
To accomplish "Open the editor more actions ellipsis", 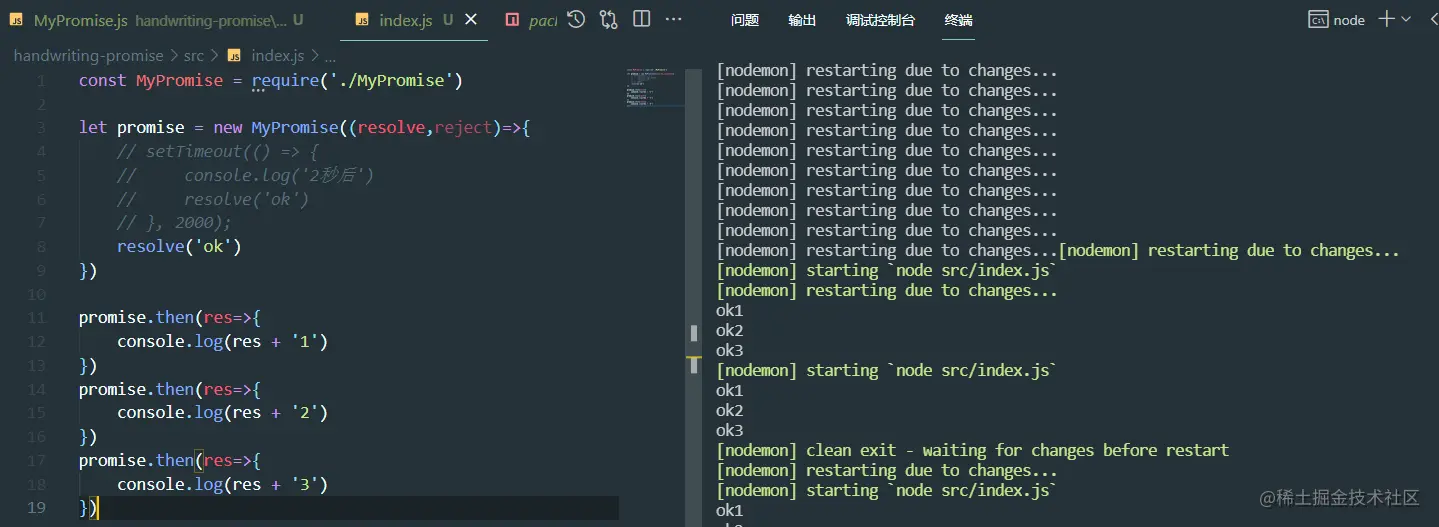I will point(674,19).
